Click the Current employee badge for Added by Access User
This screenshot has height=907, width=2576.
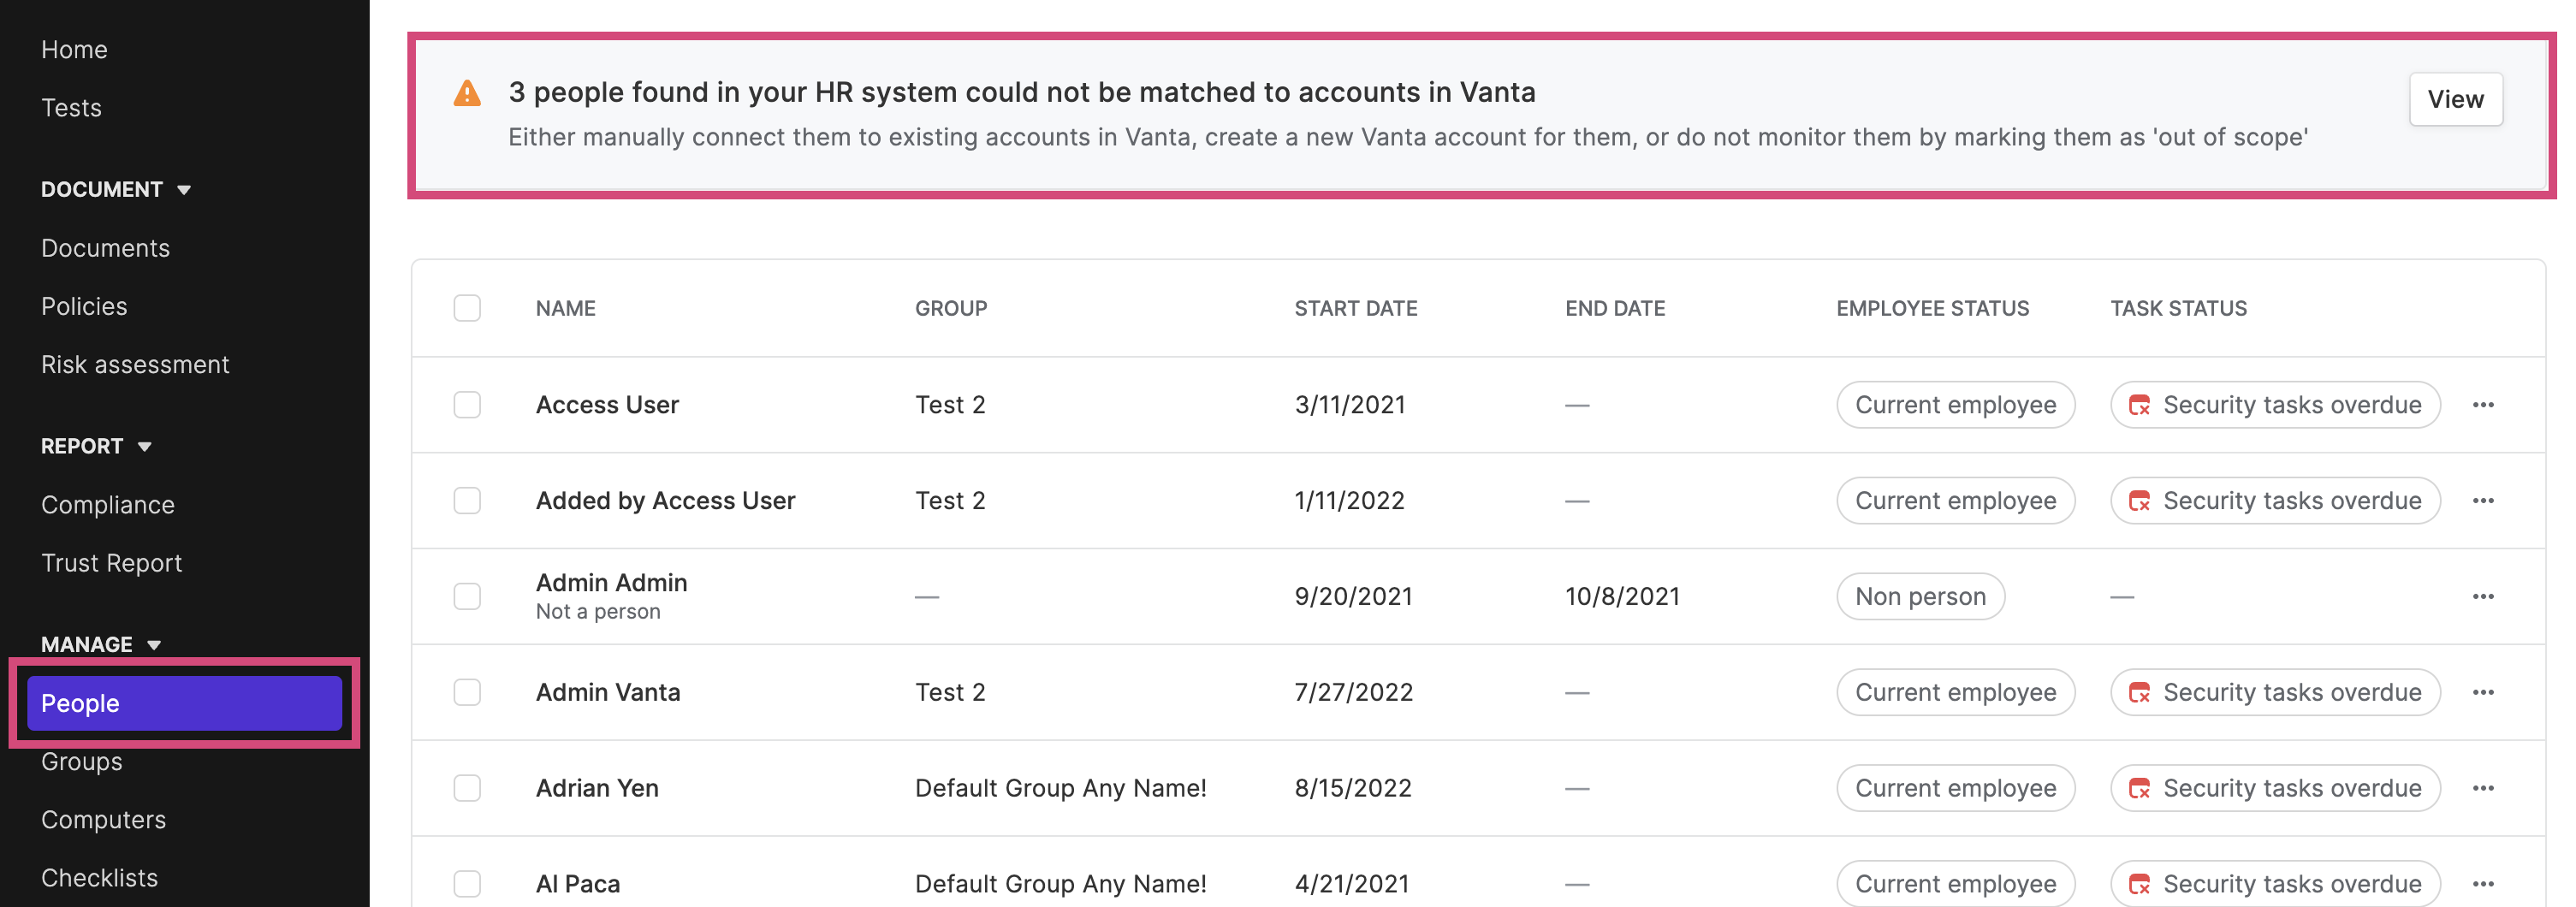coord(1955,501)
